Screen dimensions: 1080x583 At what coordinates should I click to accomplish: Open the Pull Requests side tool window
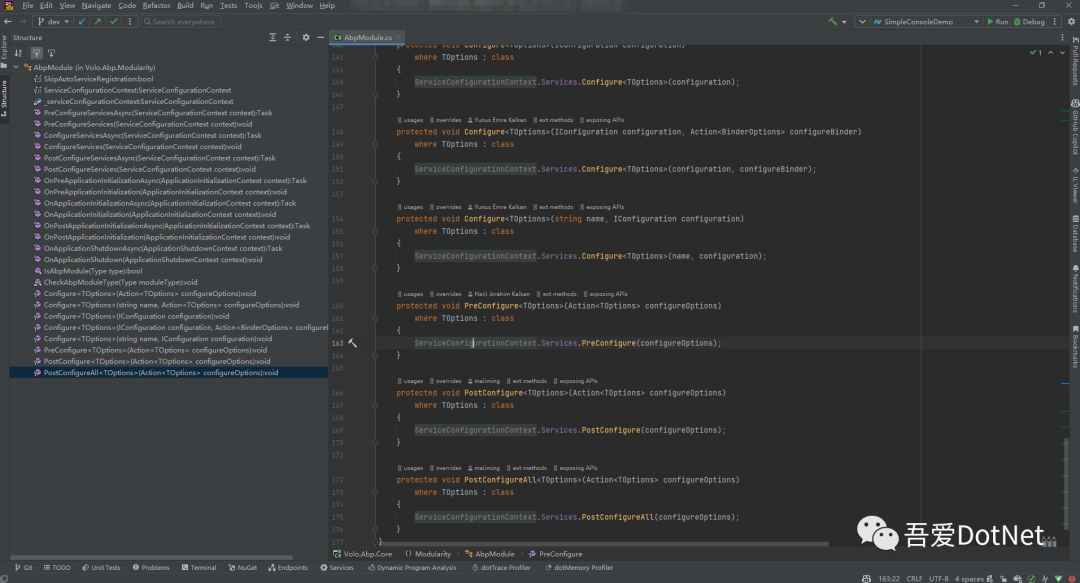[x=1074, y=61]
